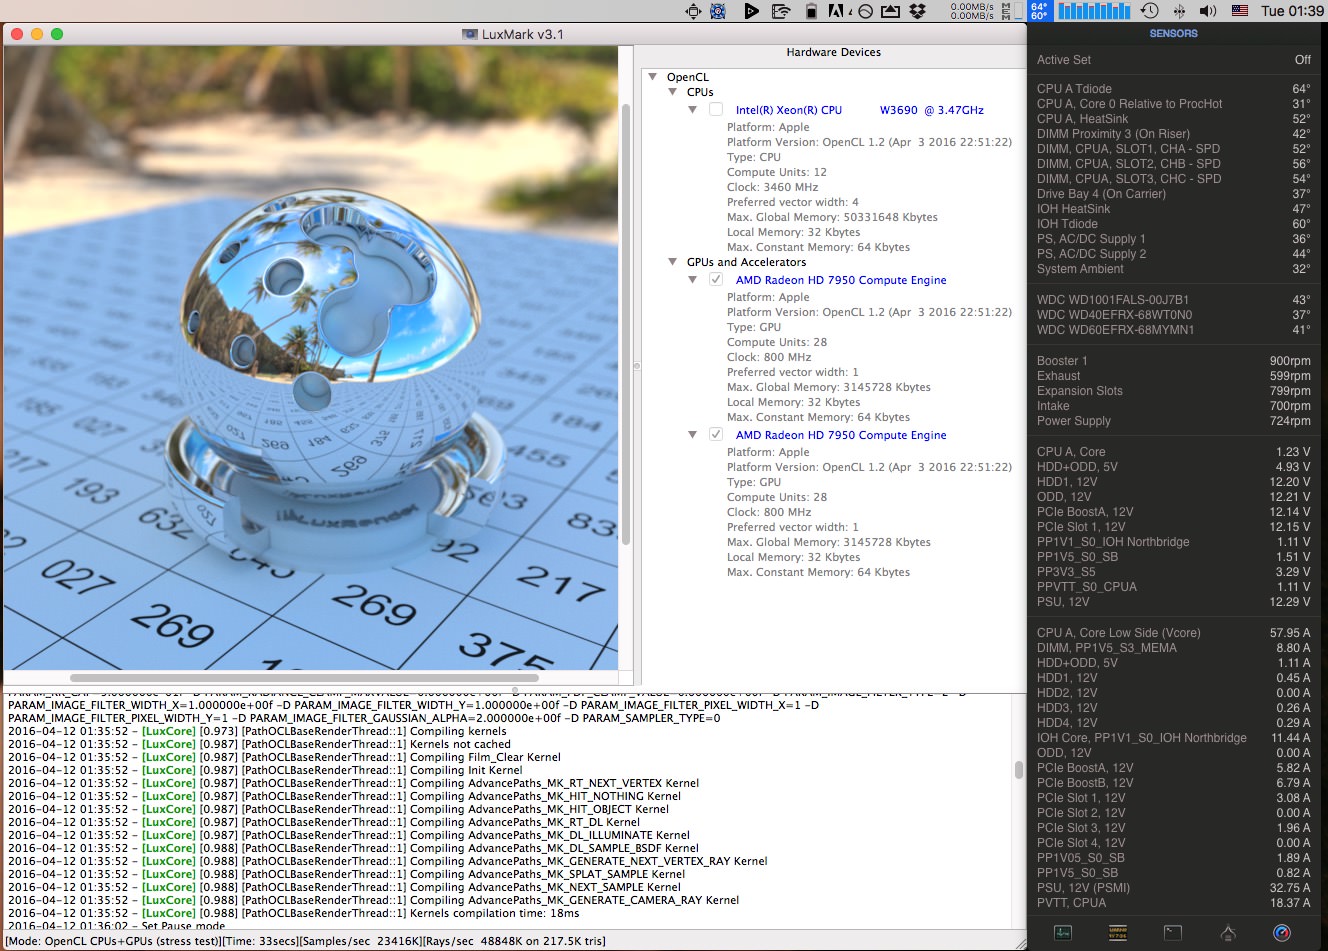Click the play-triangle menu bar icon
Viewport: 1328px width, 951px height.
tap(752, 11)
